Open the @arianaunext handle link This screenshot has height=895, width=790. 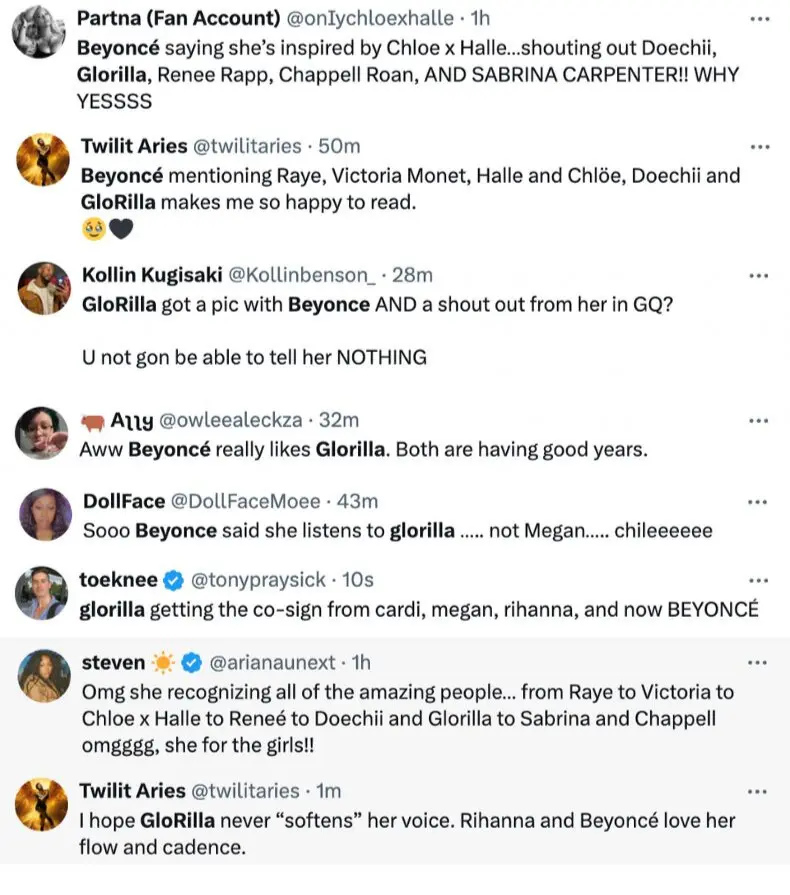tap(272, 663)
